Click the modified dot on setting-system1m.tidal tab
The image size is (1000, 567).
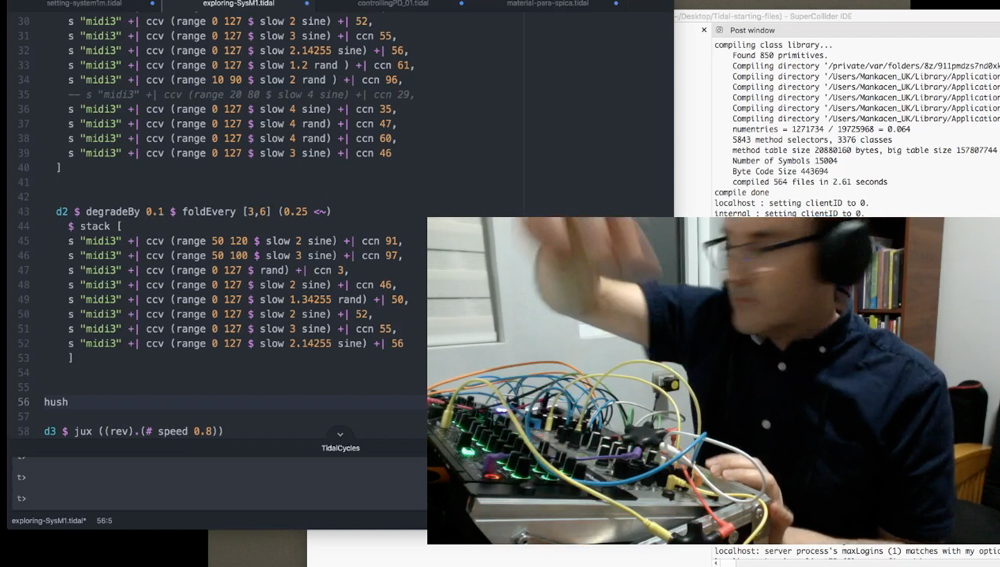(x=152, y=4)
